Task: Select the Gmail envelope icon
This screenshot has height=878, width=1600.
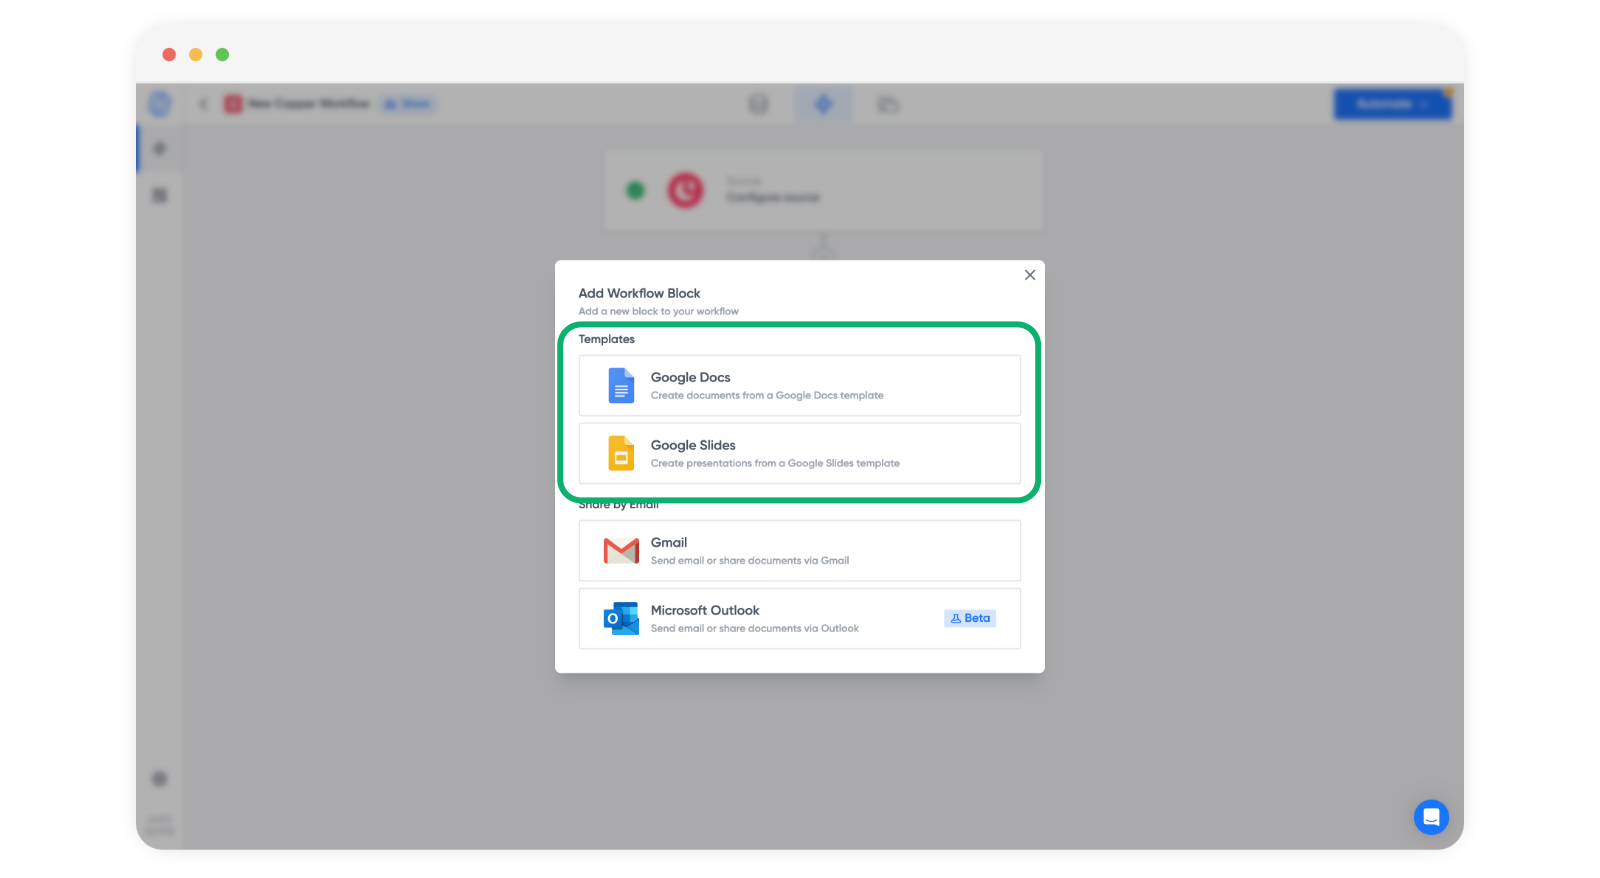Action: point(621,551)
